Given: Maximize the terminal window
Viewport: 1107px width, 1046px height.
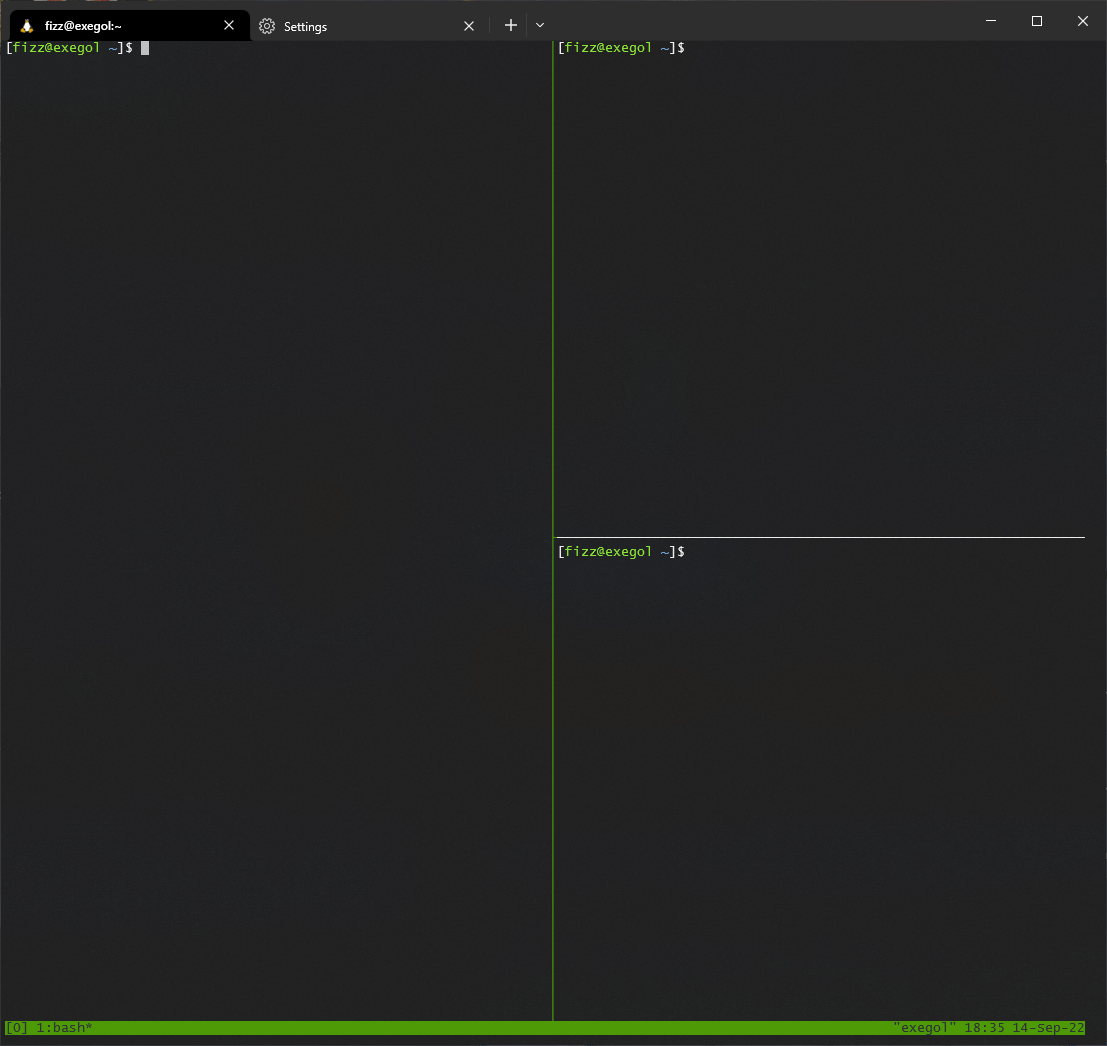Looking at the screenshot, I should pyautogui.click(x=1036, y=21).
